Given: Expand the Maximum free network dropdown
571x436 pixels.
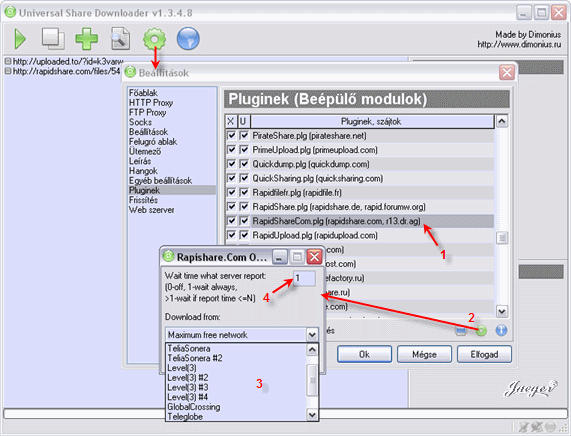Looking at the screenshot, I should [x=312, y=335].
